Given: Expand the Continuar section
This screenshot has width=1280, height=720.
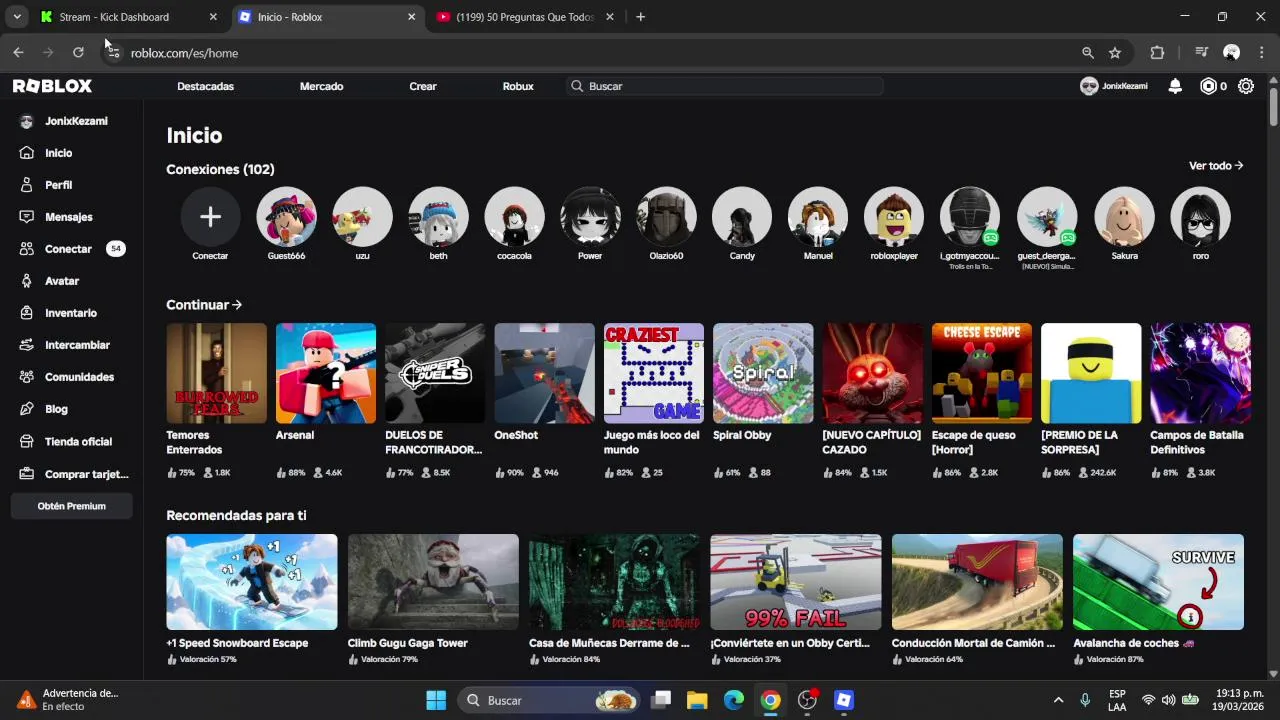Looking at the screenshot, I should [x=204, y=305].
